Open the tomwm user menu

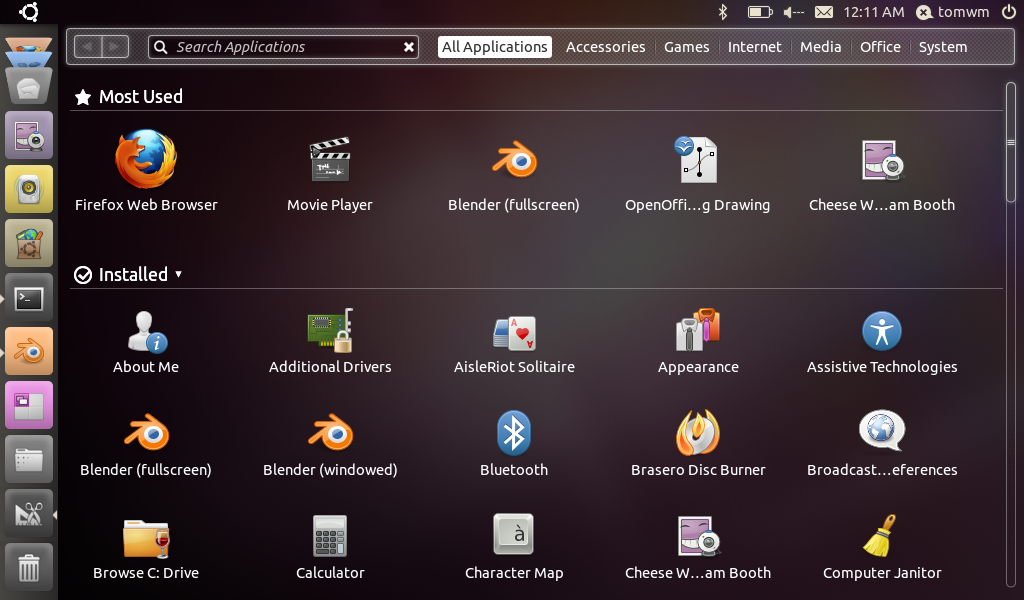pos(954,12)
